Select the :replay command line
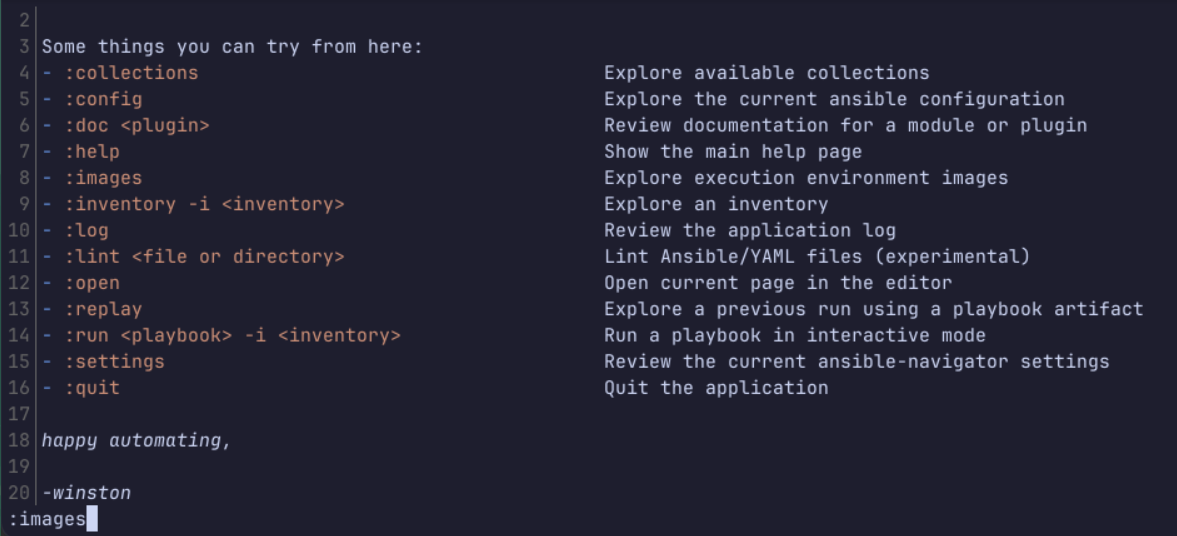 click(x=103, y=309)
